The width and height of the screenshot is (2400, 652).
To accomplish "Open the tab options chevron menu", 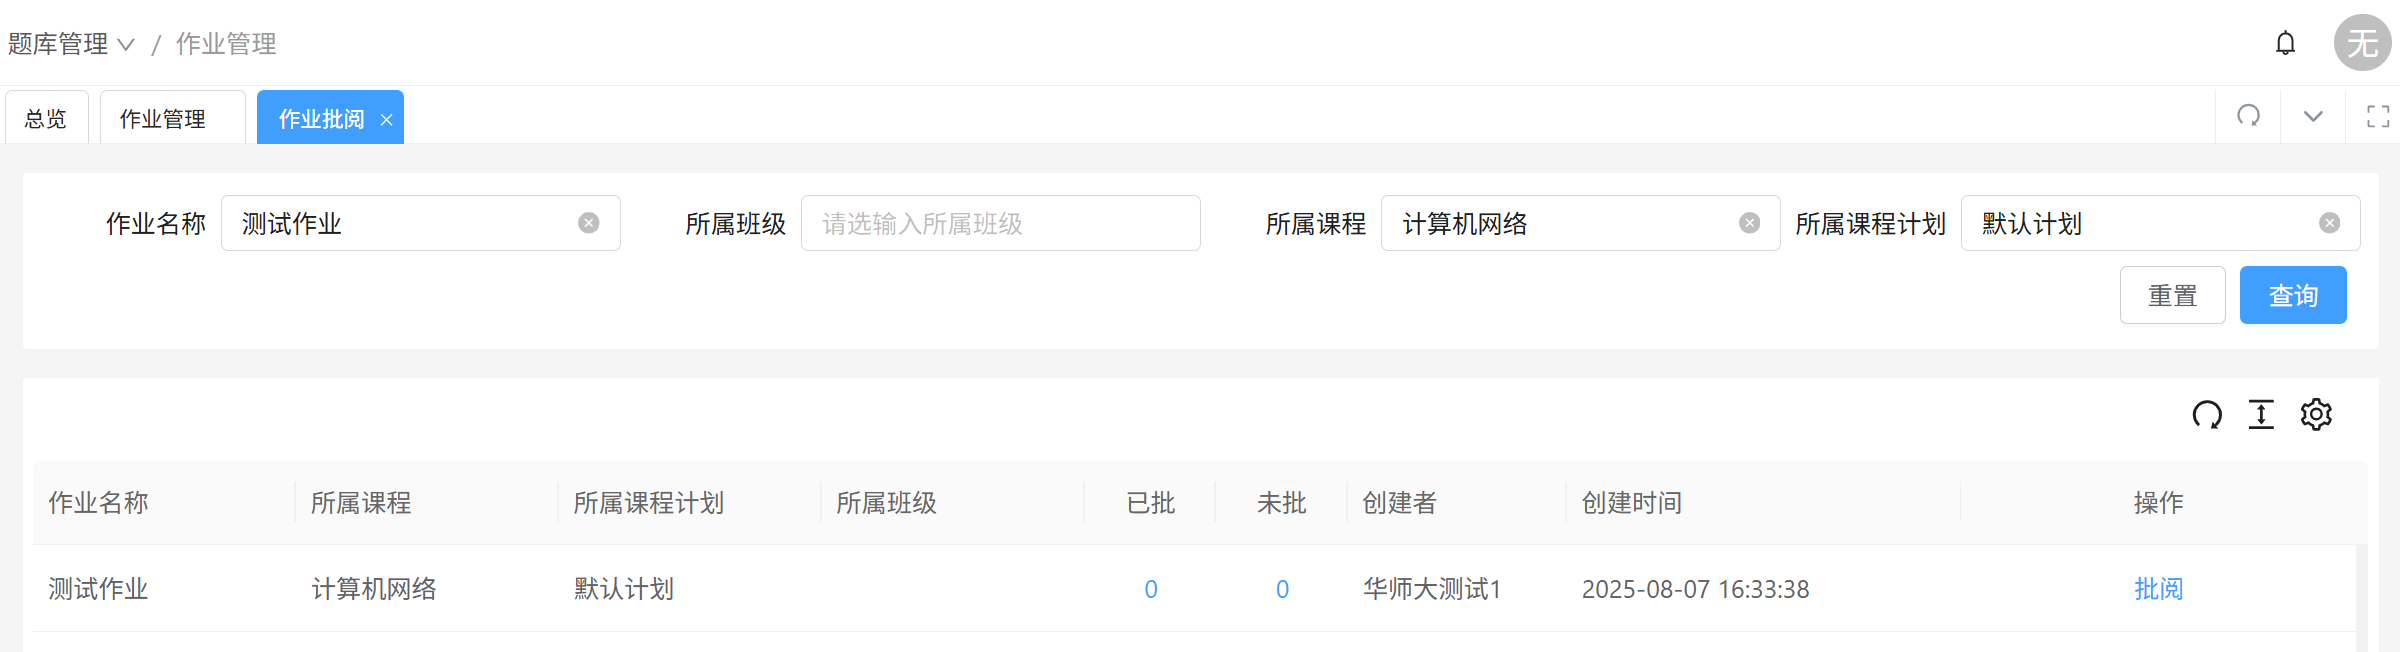I will tap(2313, 116).
